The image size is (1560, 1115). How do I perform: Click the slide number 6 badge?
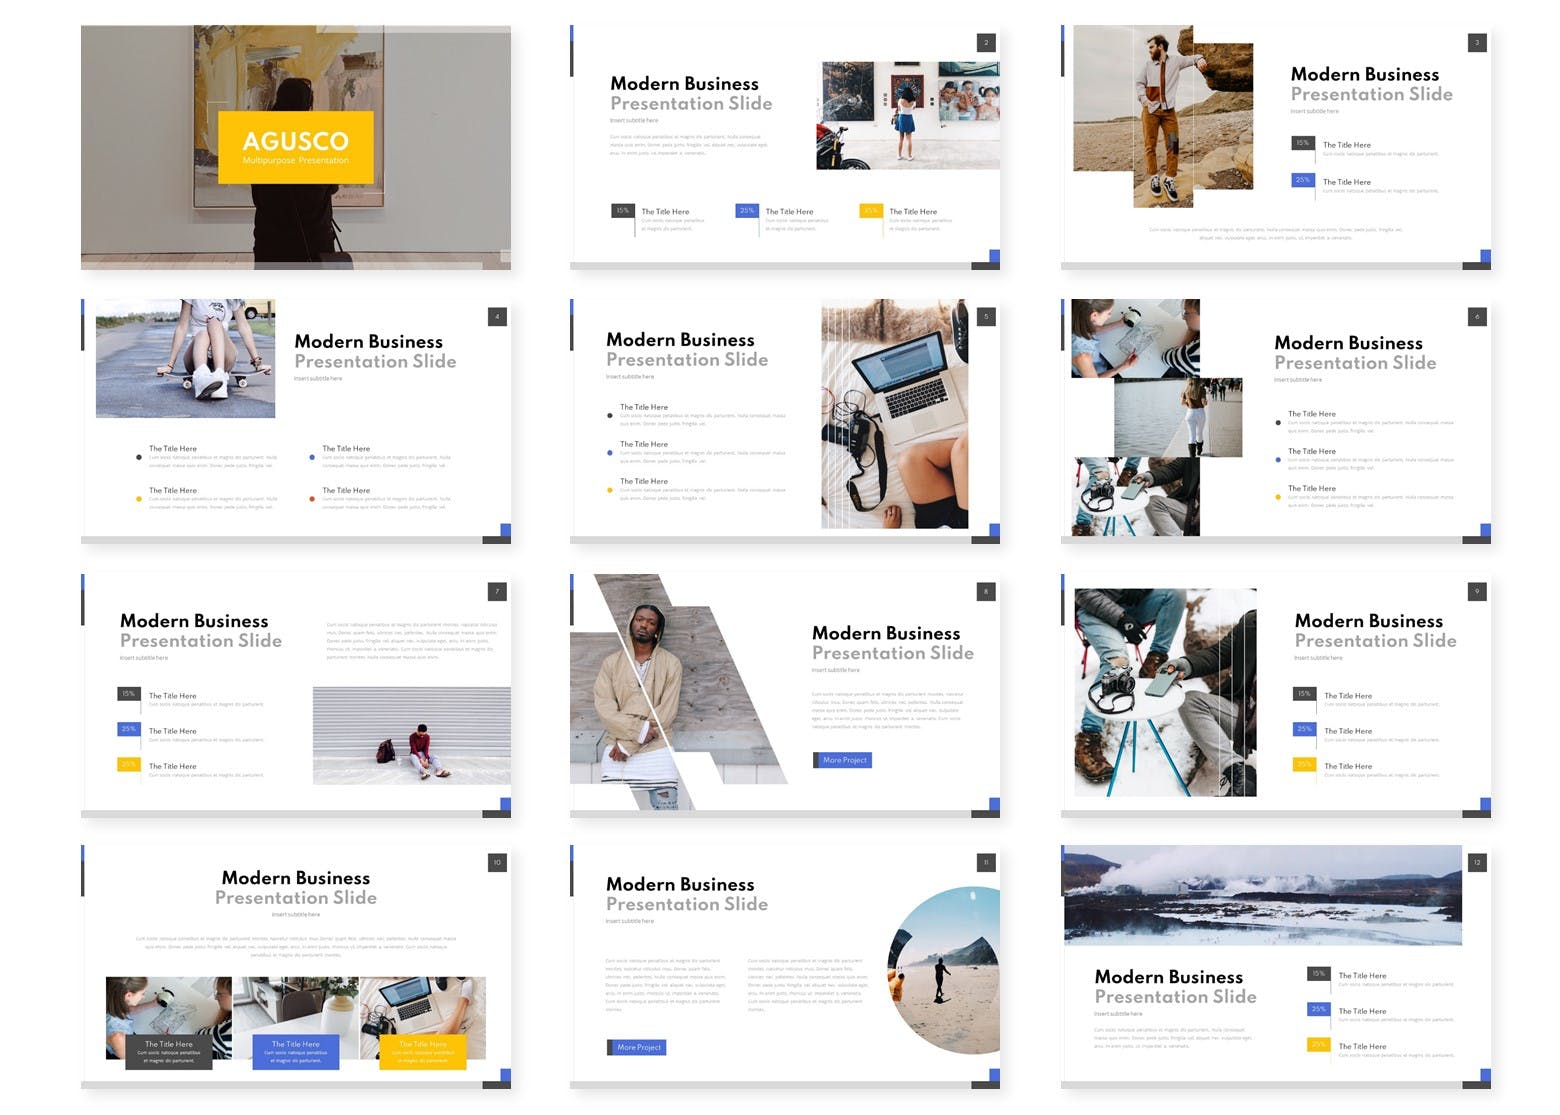pyautogui.click(x=1477, y=317)
